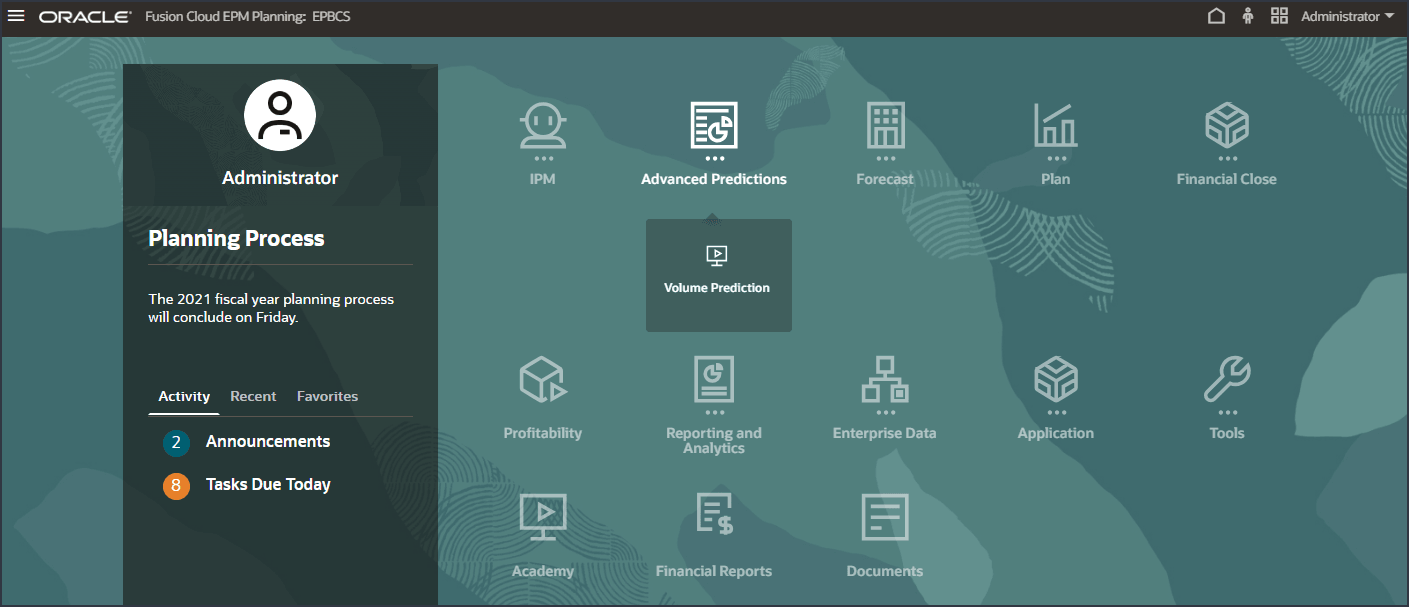Screen dimensions: 1409x607
Task: Open the grid-style flow switcher icon
Action: pyautogui.click(x=1279, y=17)
